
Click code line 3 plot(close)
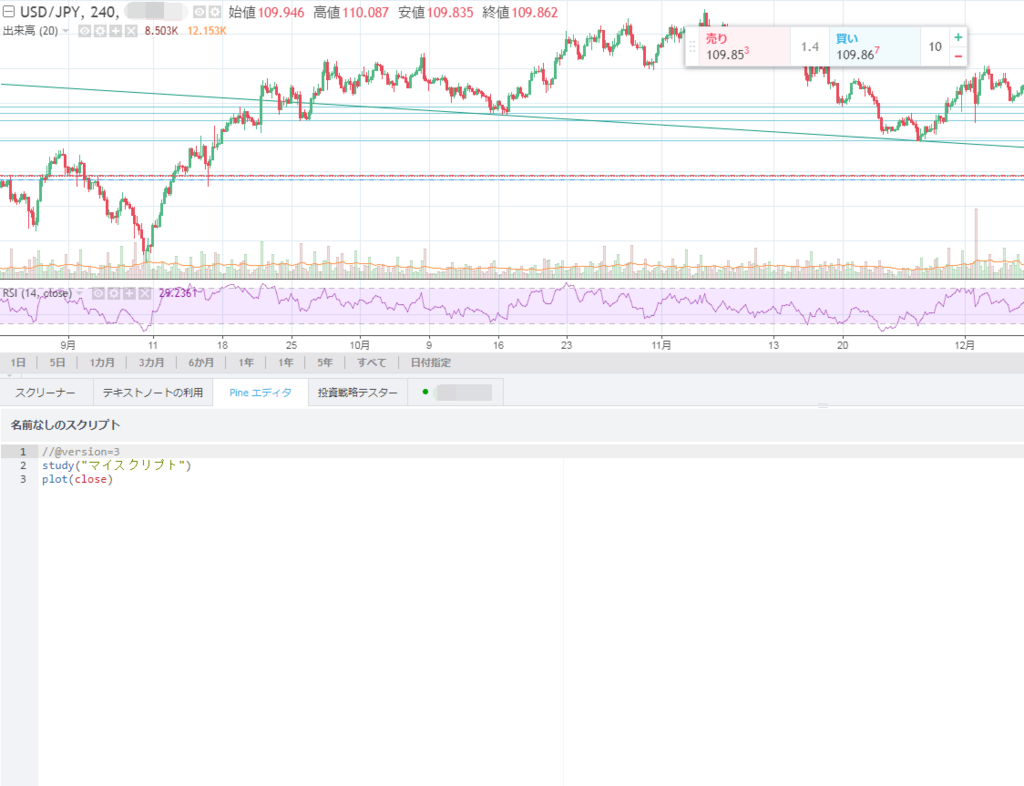[x=77, y=479]
